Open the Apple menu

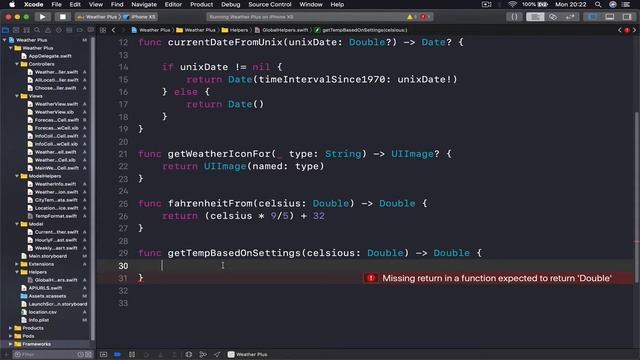click(x=12, y=4)
